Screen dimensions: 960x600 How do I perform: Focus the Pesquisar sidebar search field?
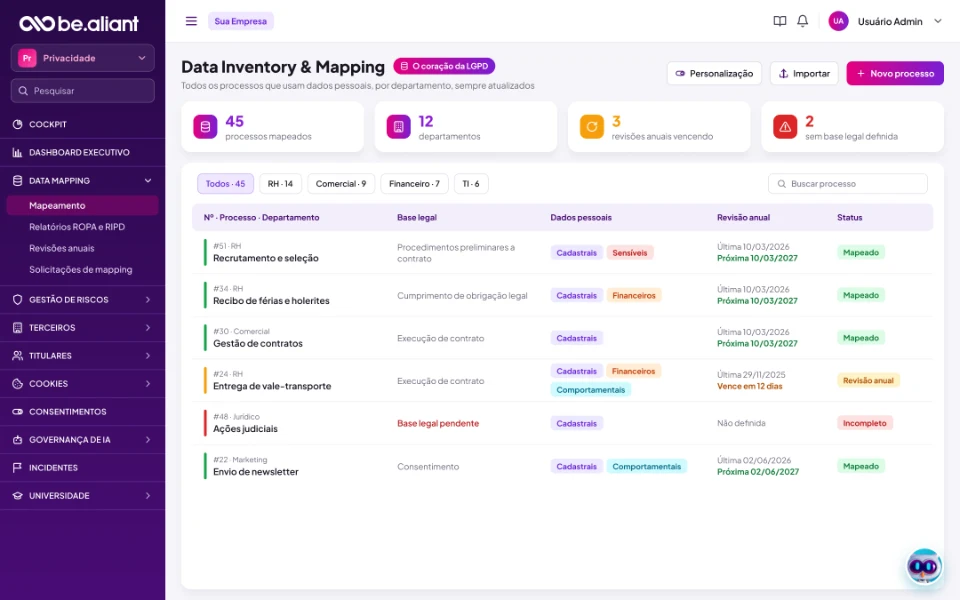(83, 91)
